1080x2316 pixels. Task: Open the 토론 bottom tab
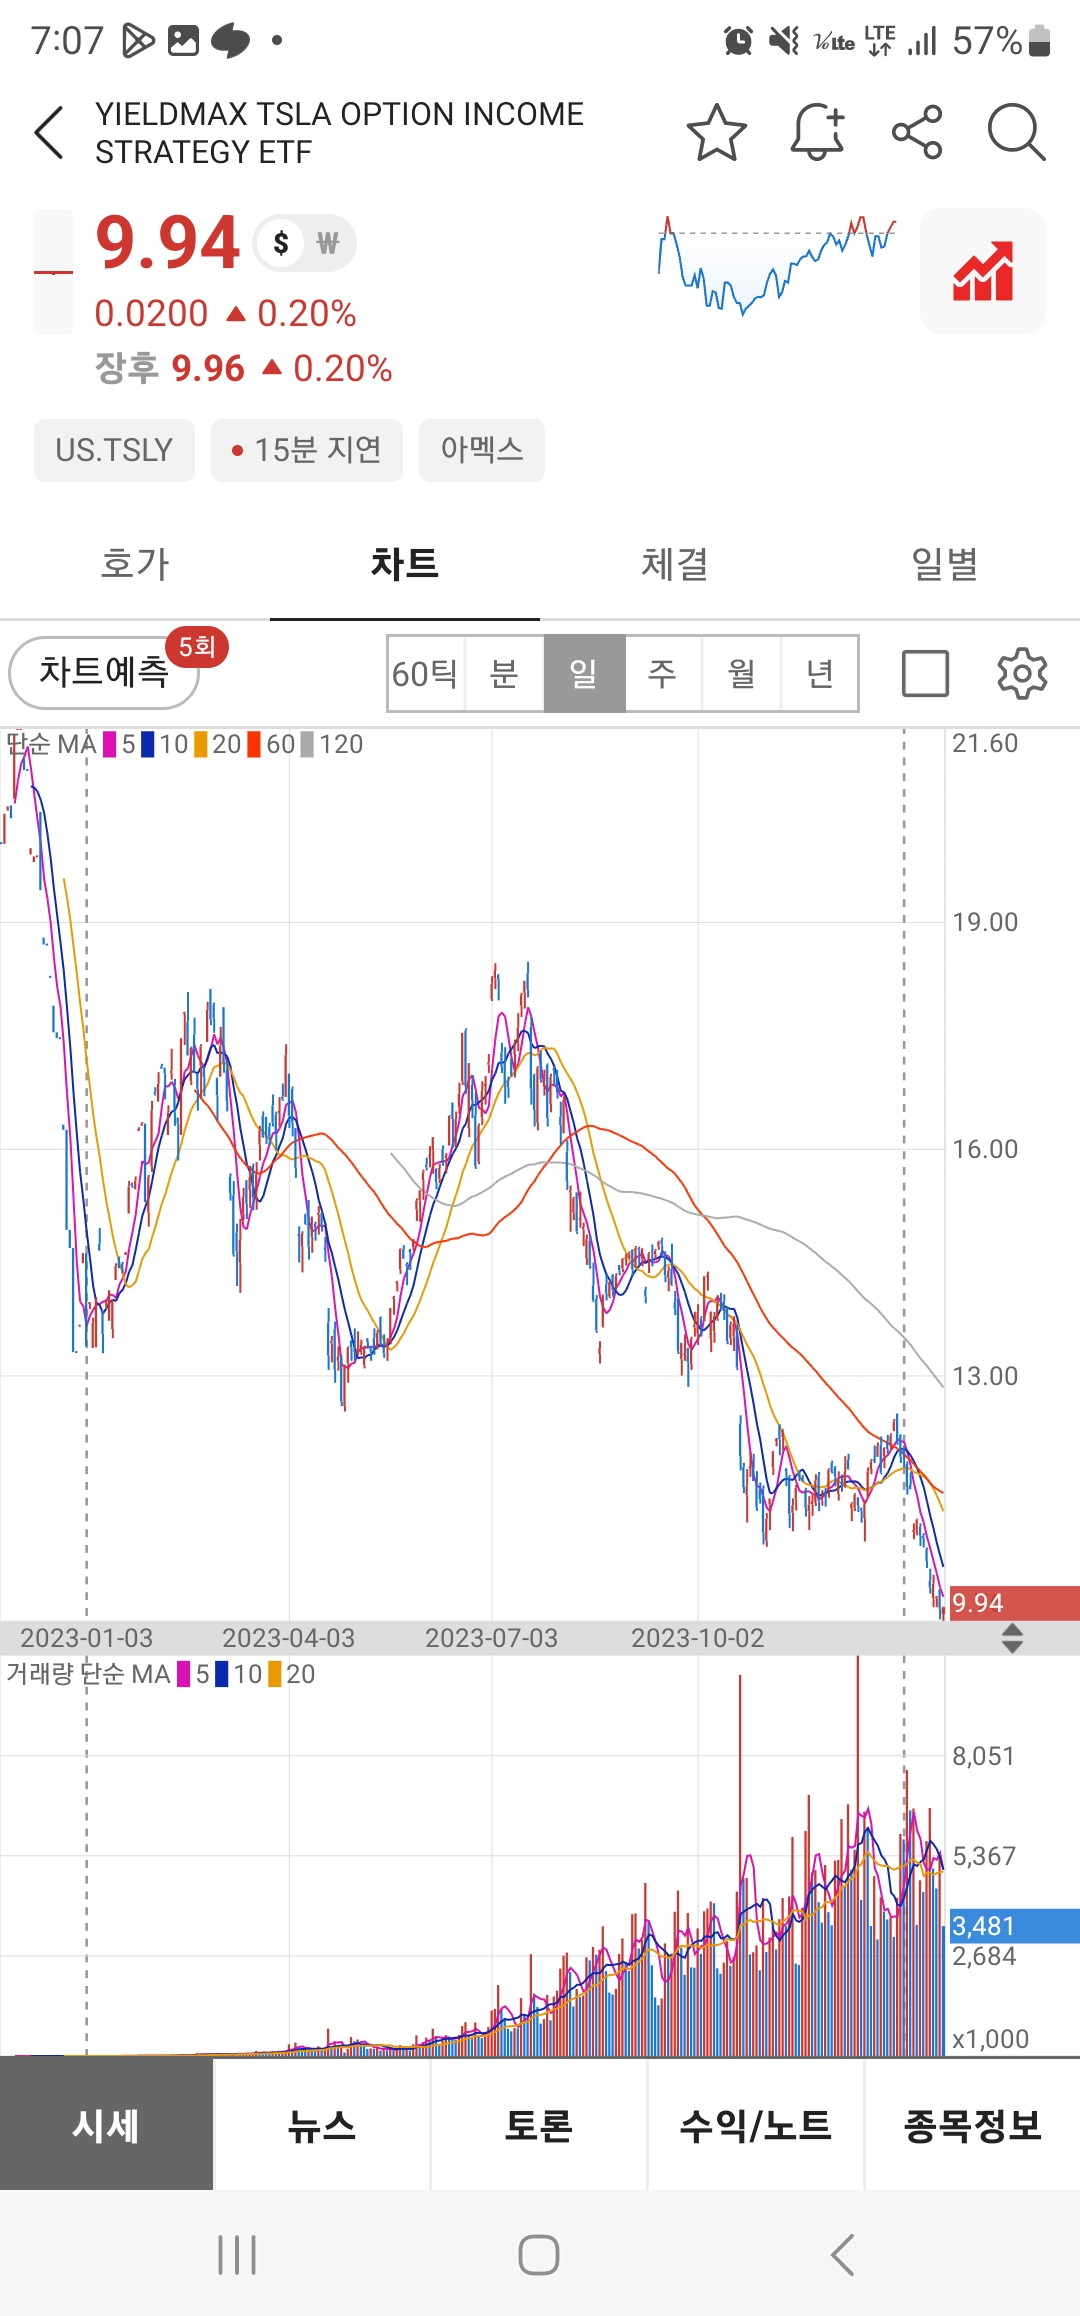(539, 2125)
